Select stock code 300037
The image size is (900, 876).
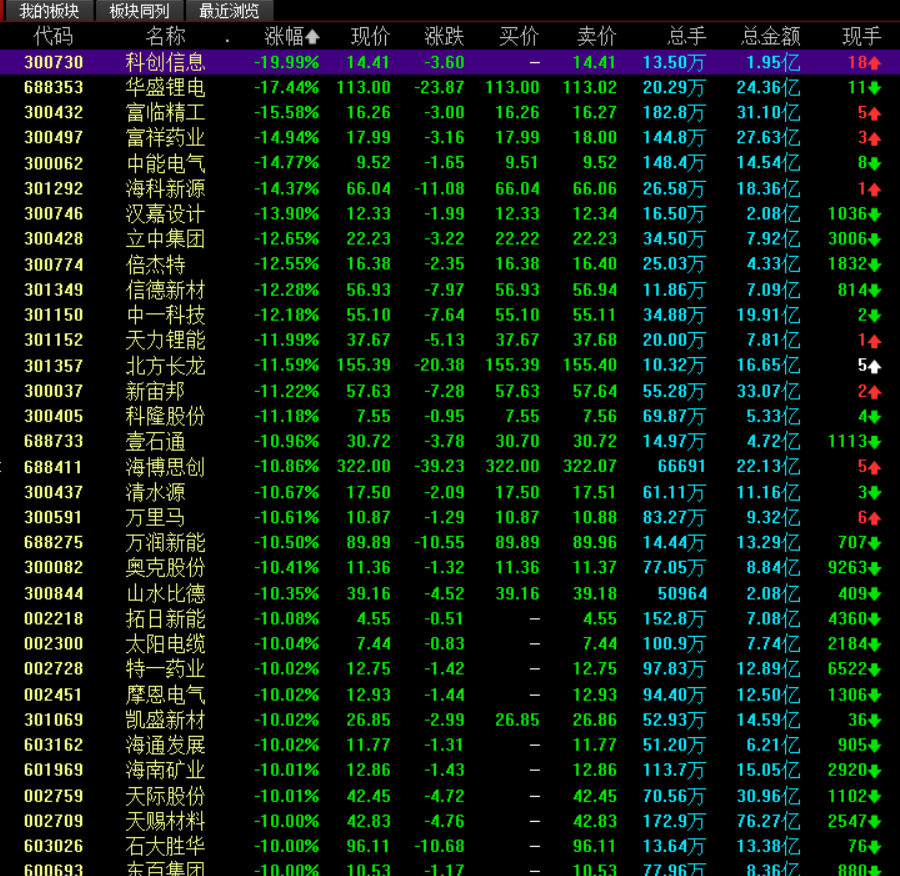tap(53, 392)
